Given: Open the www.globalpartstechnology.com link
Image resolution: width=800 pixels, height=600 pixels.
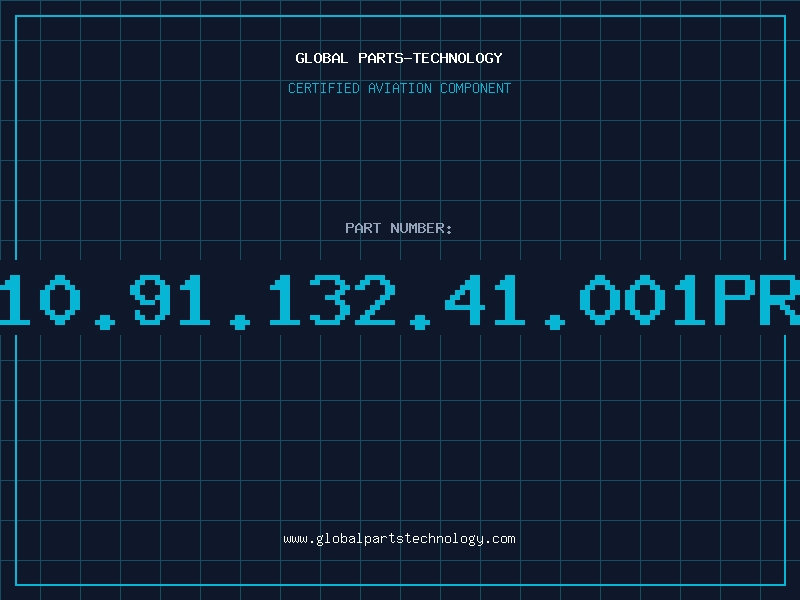Looking at the screenshot, I should tap(399, 539).
